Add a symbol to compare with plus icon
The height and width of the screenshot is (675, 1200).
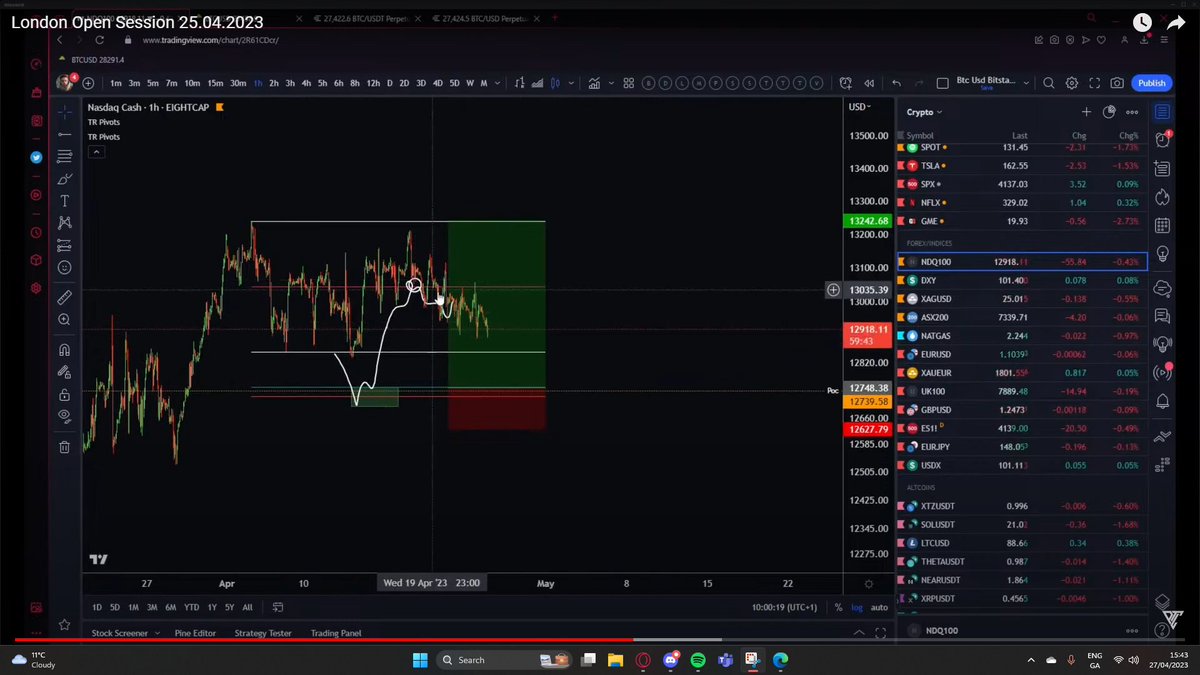pos(89,83)
